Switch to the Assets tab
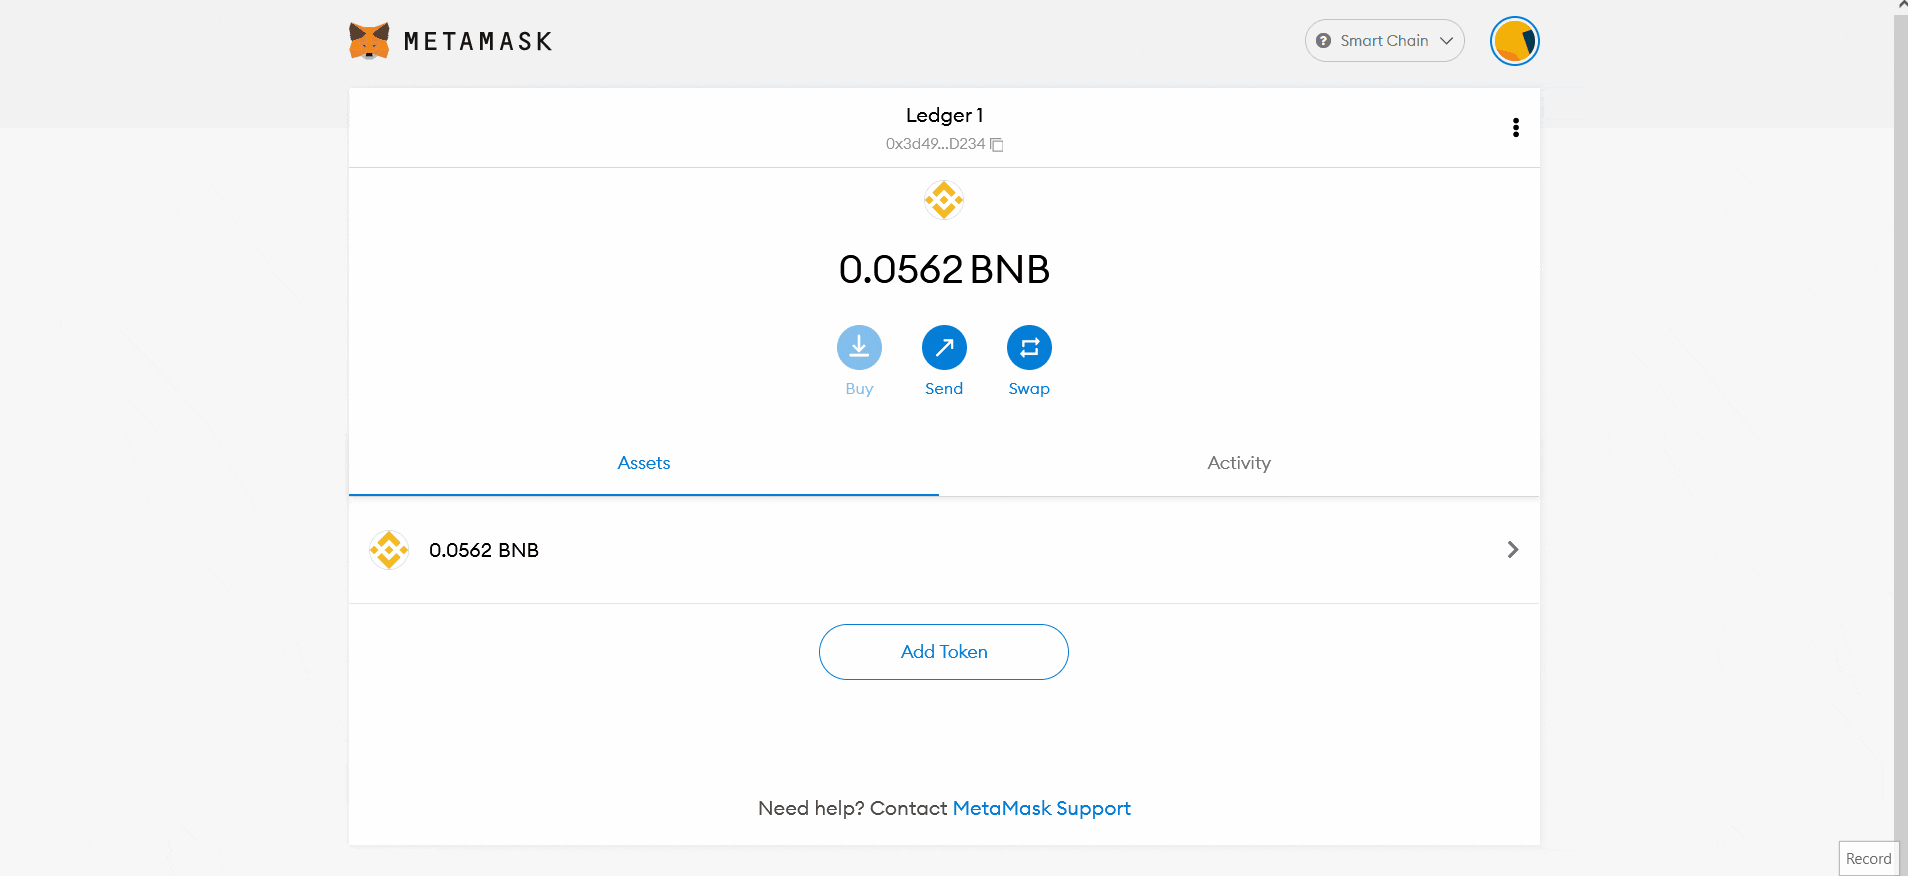This screenshot has width=1908, height=876. (644, 463)
